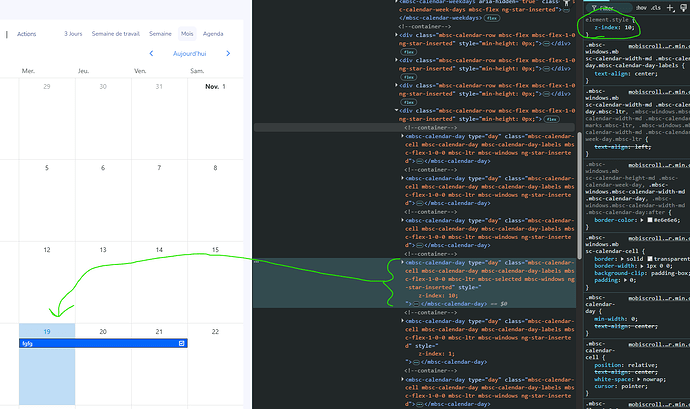This screenshot has height=409, width=690.
Task: Click the icon on the fgfg event bar
Action: click(x=182, y=343)
